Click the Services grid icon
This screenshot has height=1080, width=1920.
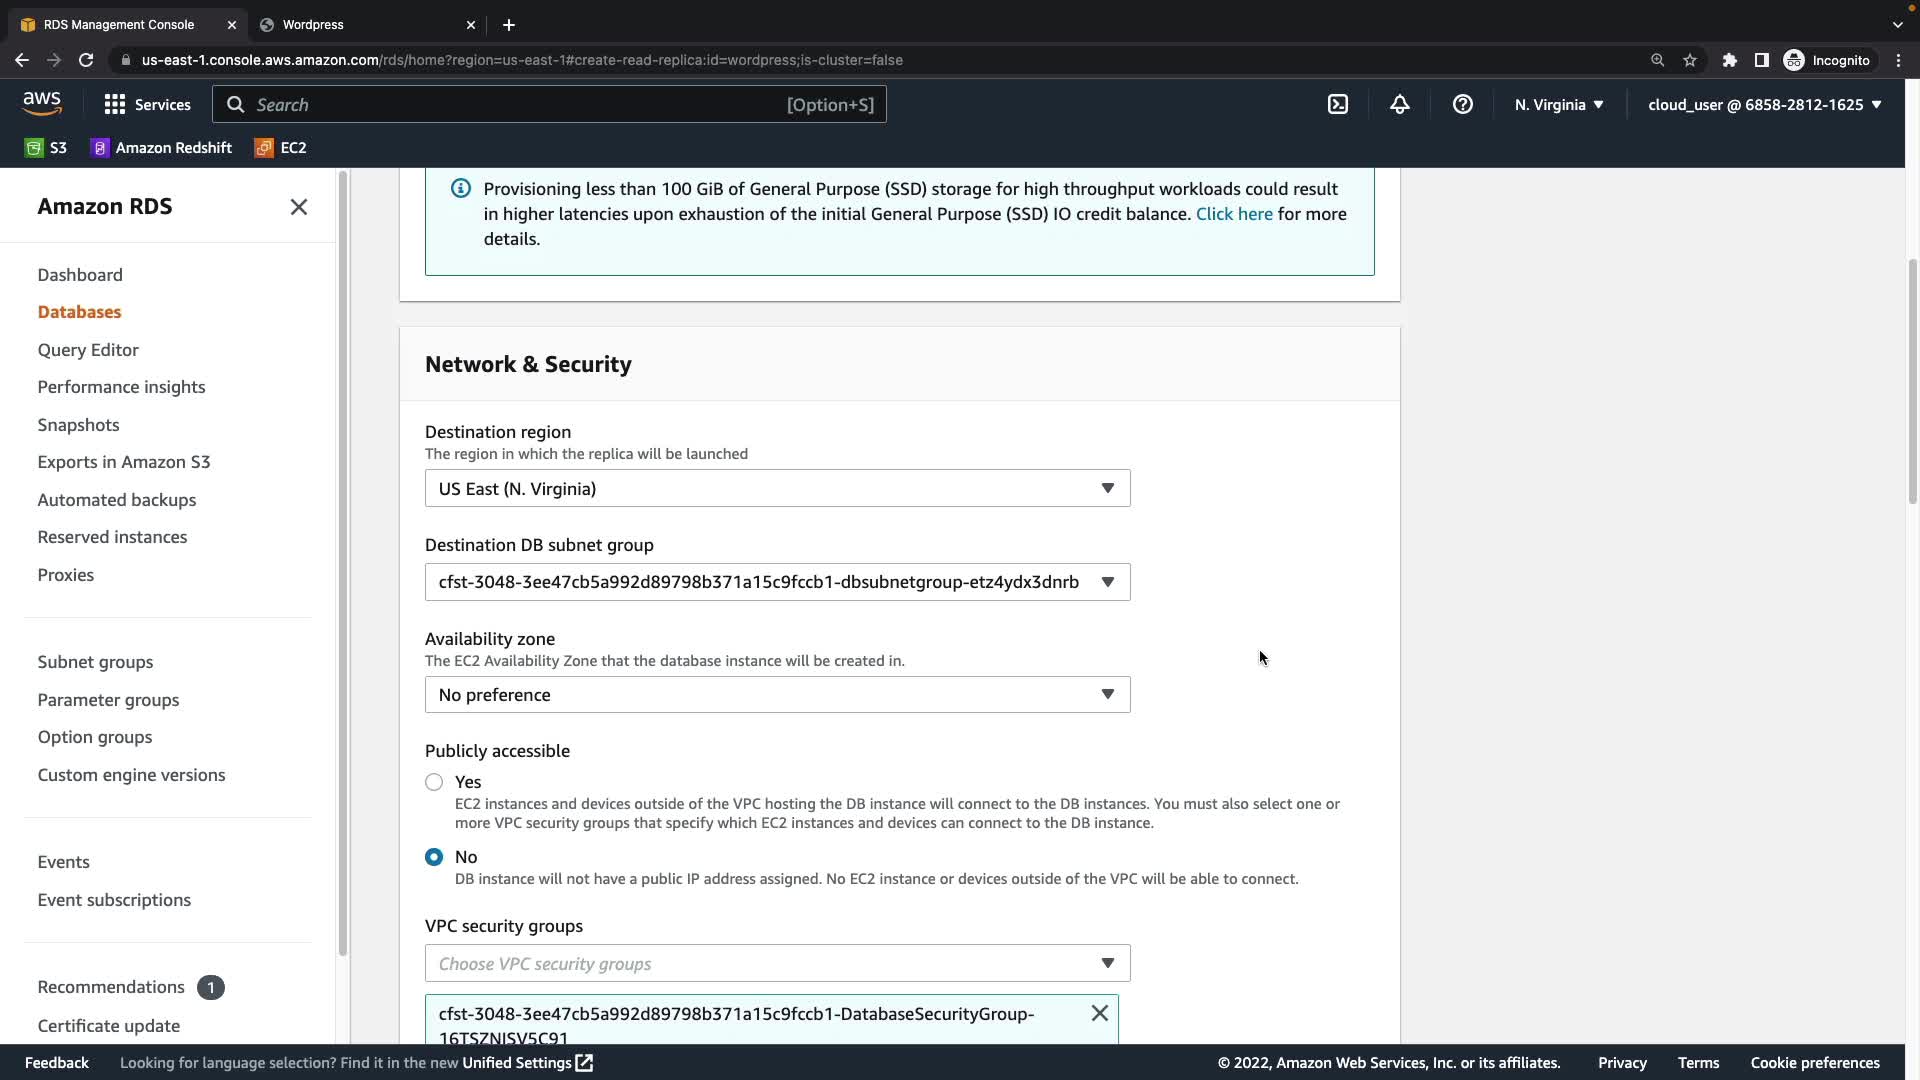click(115, 104)
